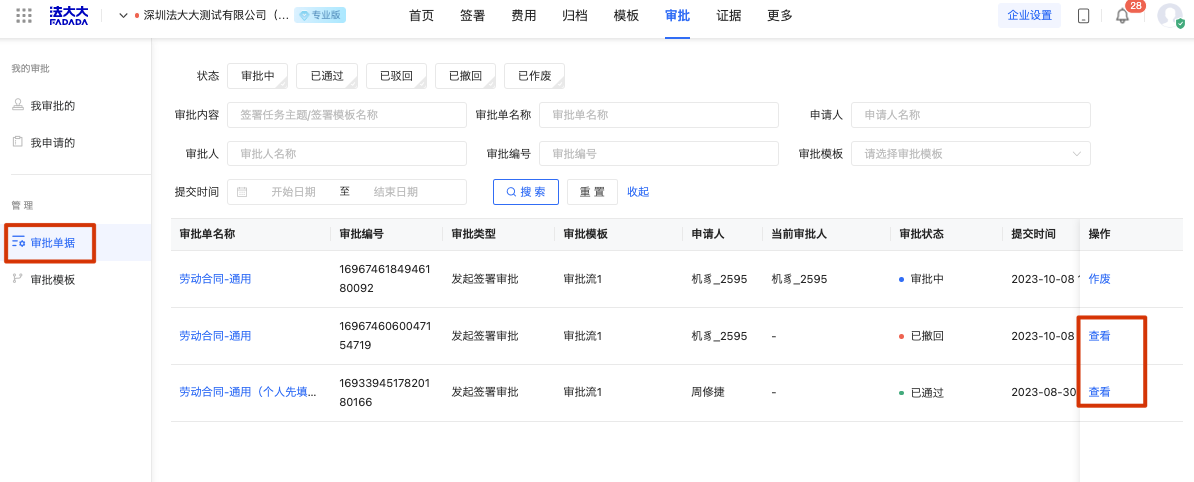This screenshot has width=1194, height=482.
Task: Click the 已撤回 status cell
Action: 921,336
